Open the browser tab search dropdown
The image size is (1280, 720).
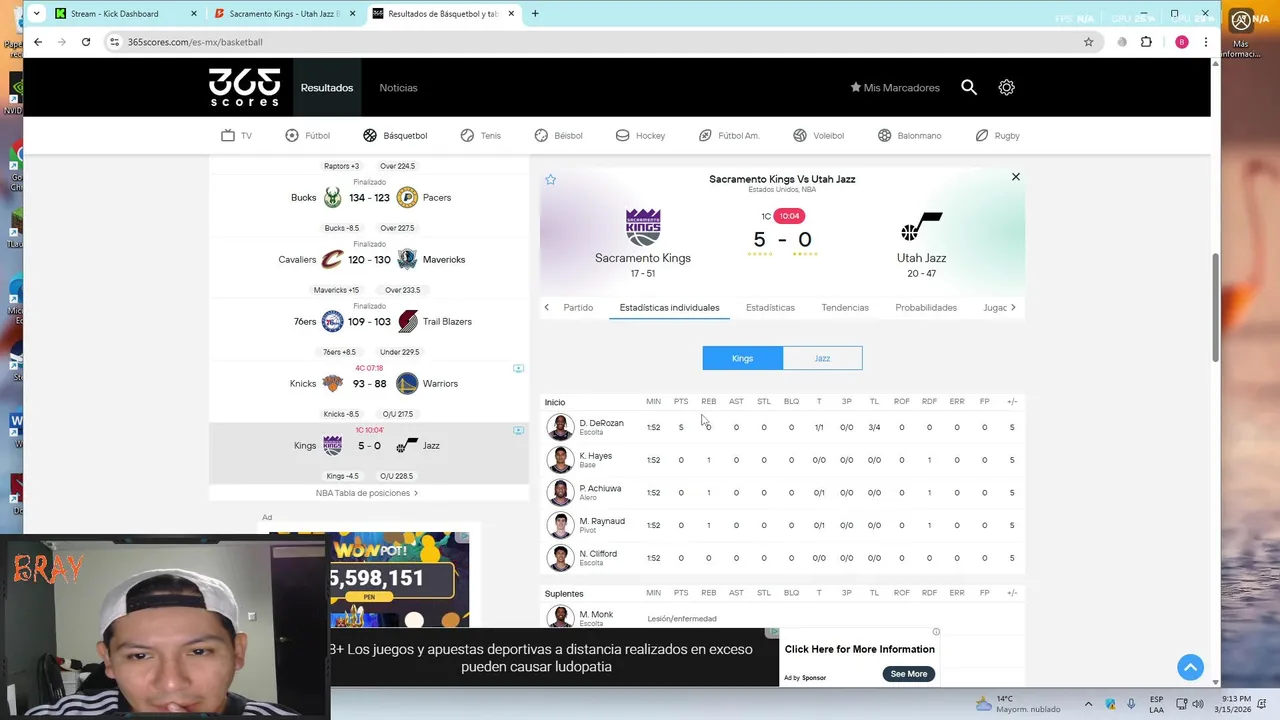point(36,14)
